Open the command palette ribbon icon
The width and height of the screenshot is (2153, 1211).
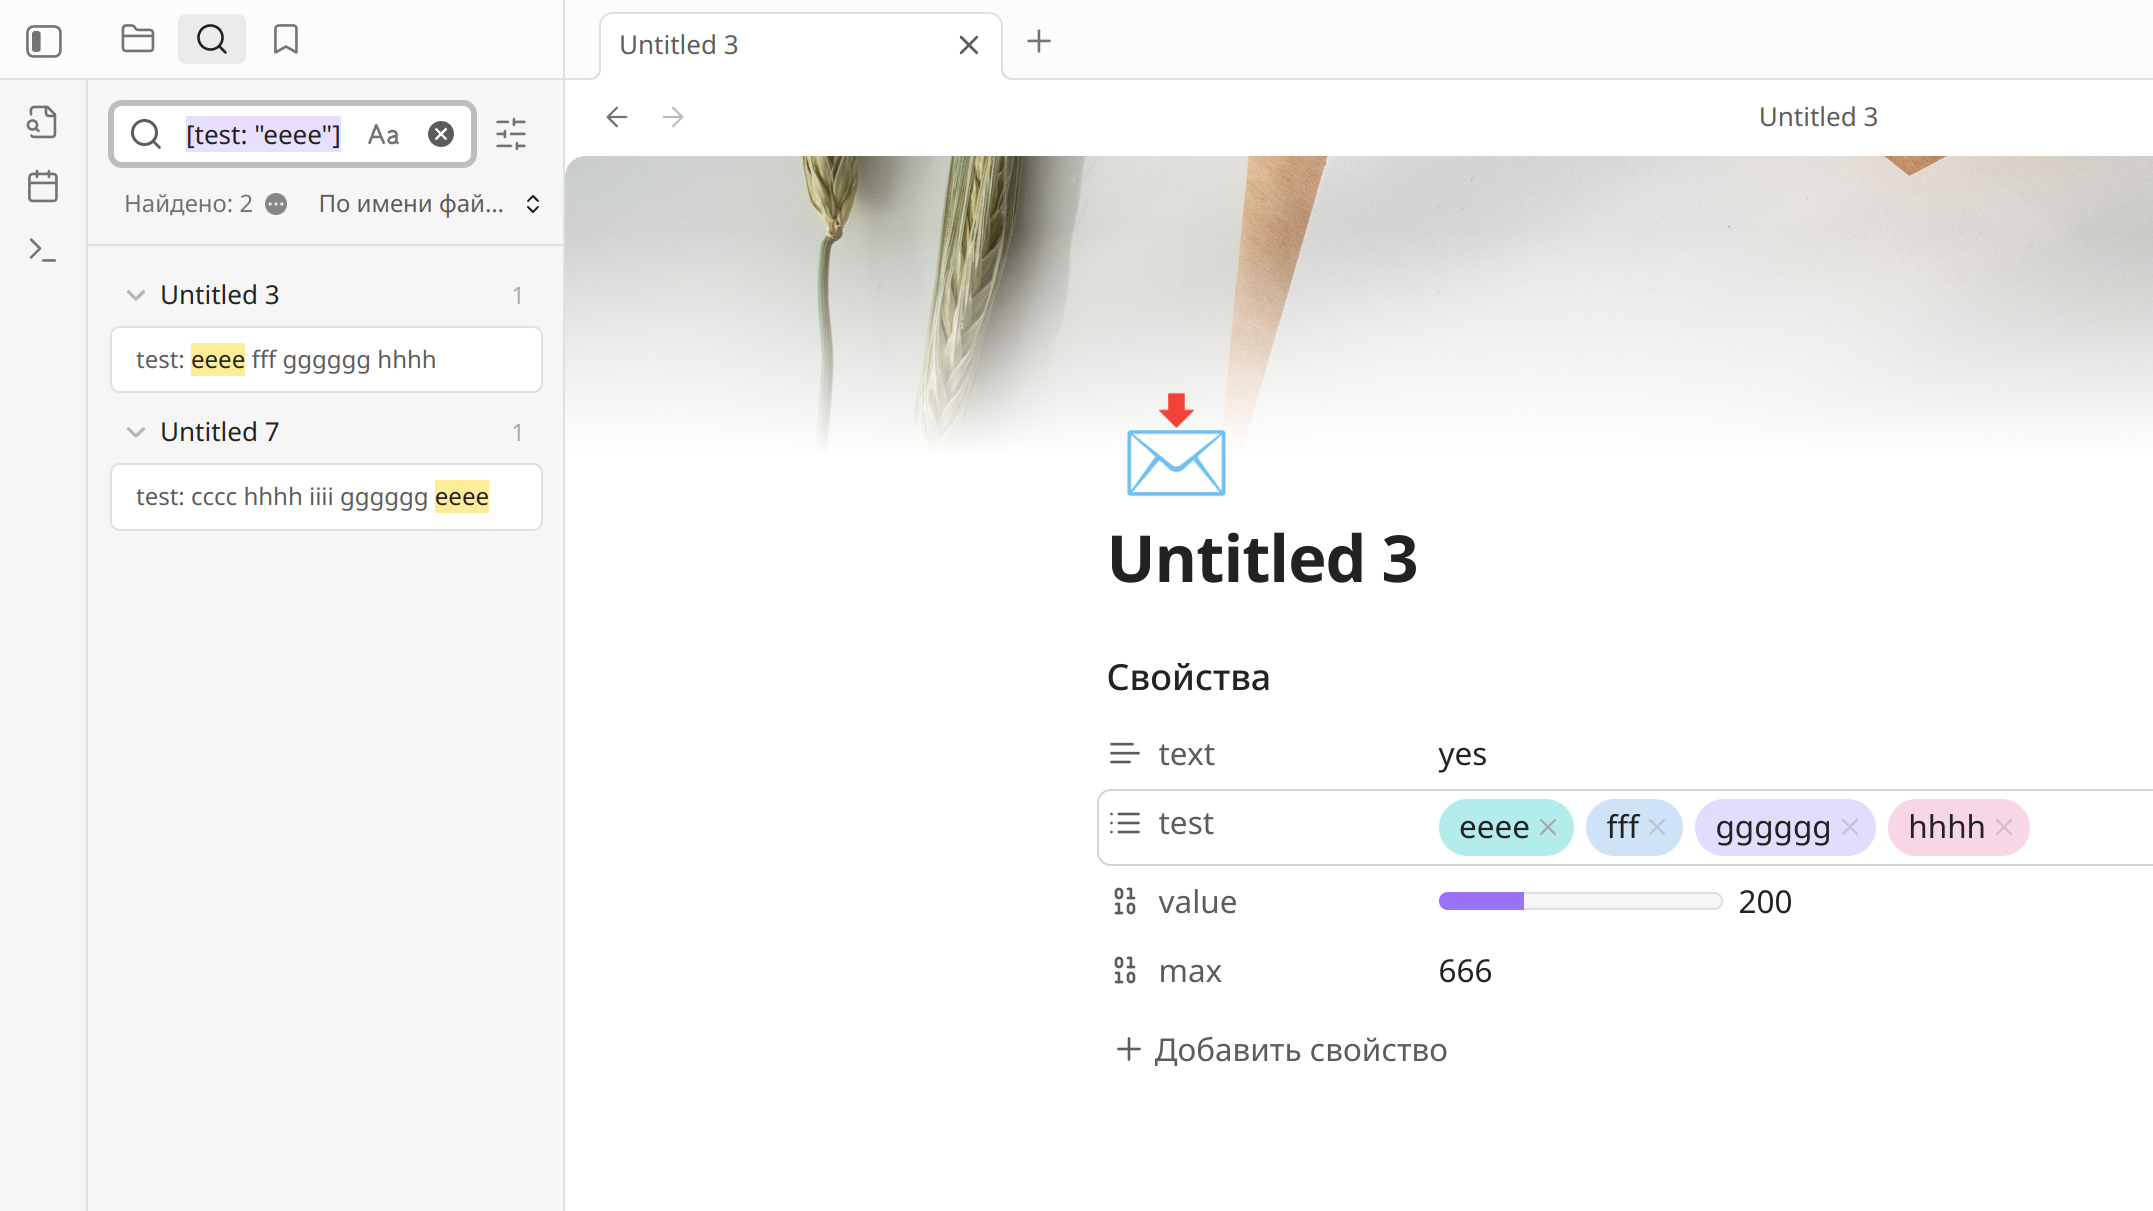pos(42,250)
